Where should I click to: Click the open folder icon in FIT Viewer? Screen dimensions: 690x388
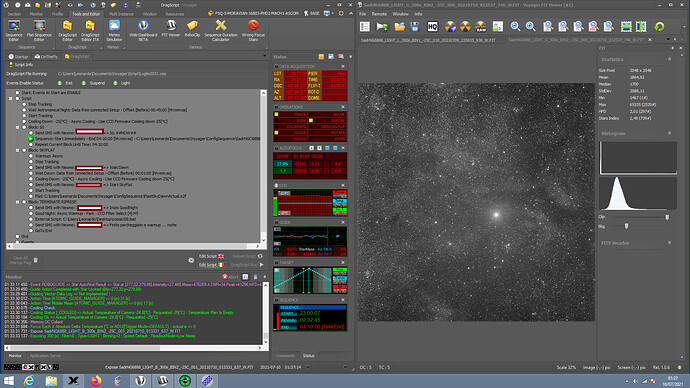click(400, 27)
